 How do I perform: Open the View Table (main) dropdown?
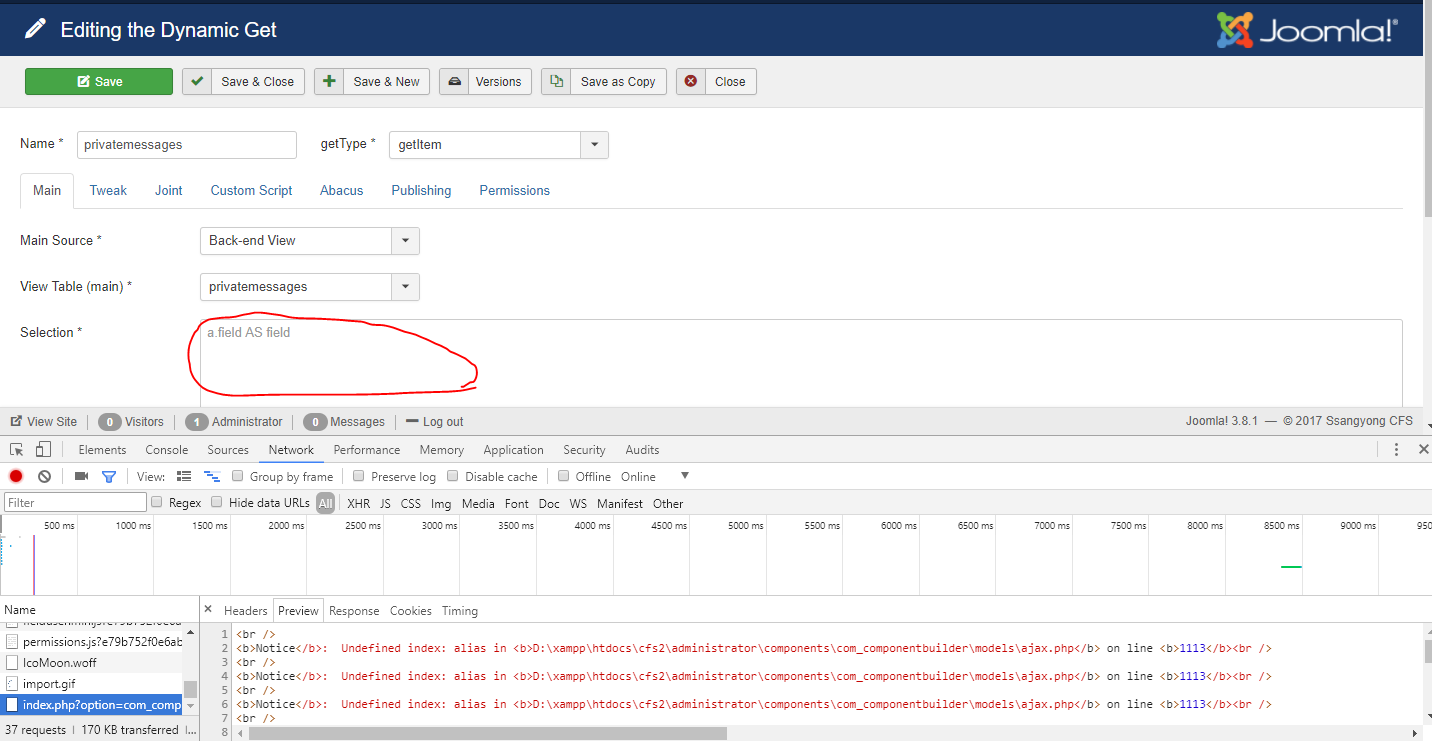(x=310, y=287)
